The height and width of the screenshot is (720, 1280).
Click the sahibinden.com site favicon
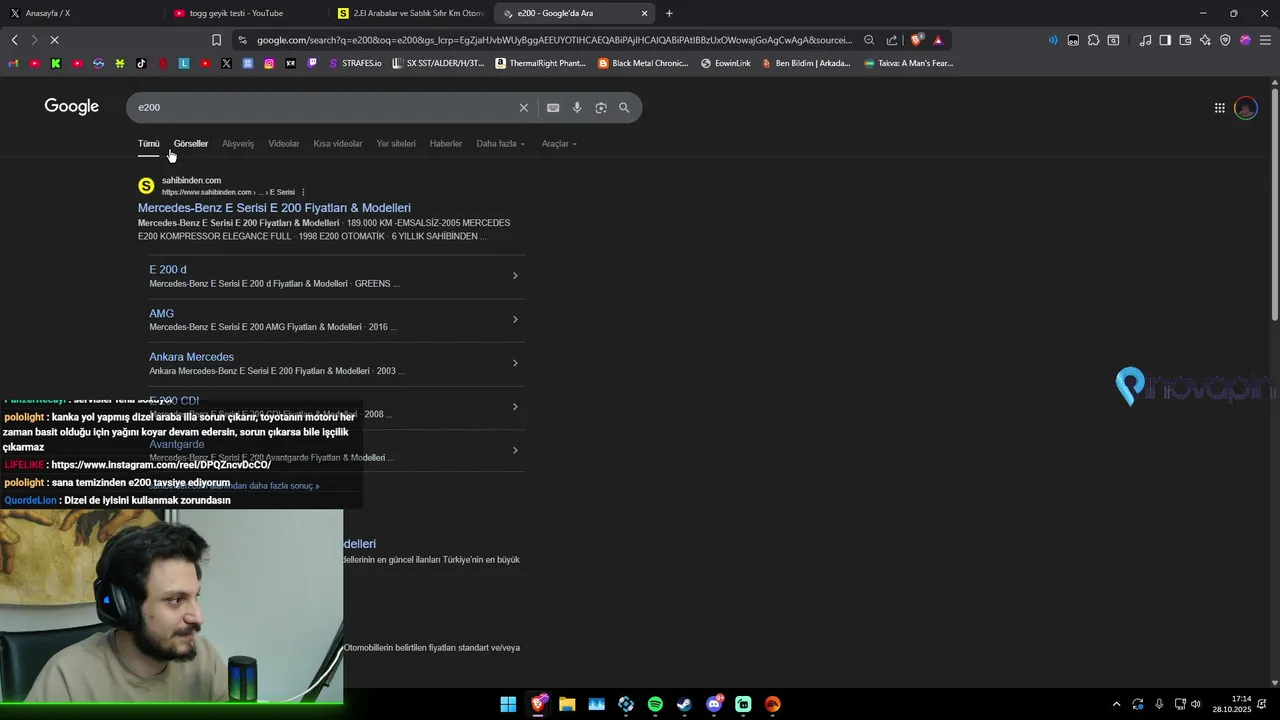coord(146,186)
